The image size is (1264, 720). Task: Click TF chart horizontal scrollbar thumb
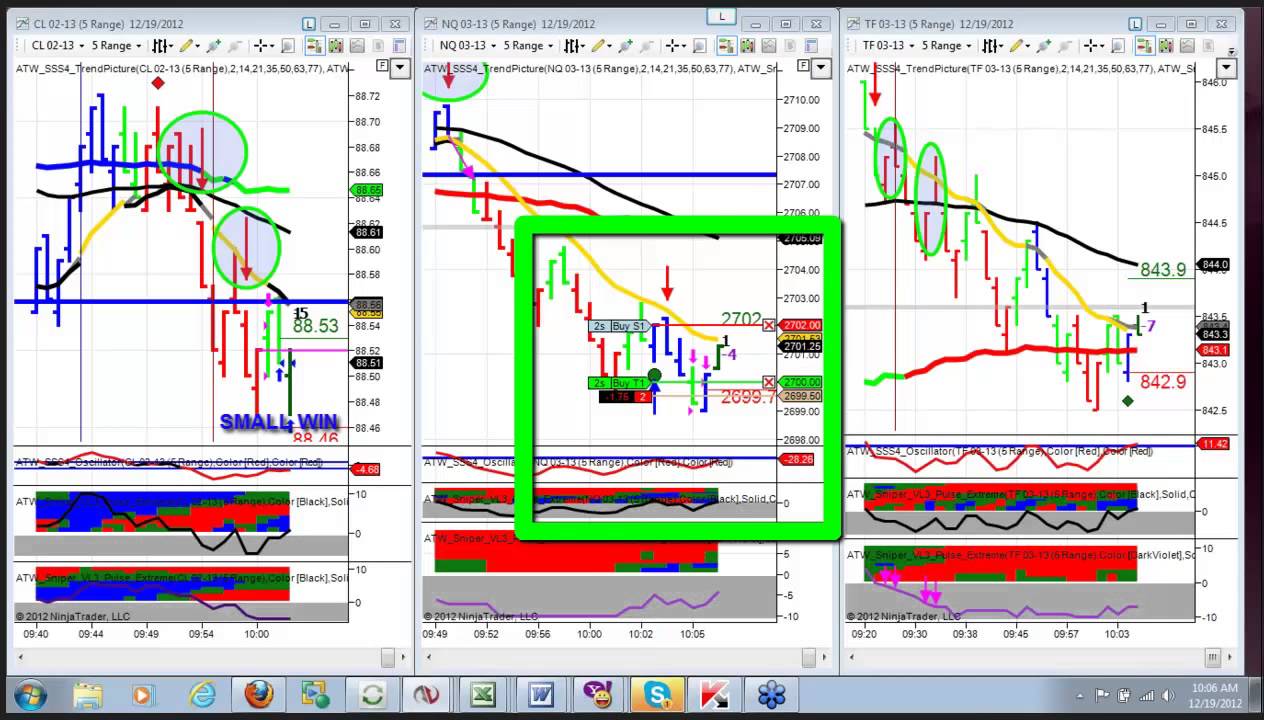point(1213,657)
